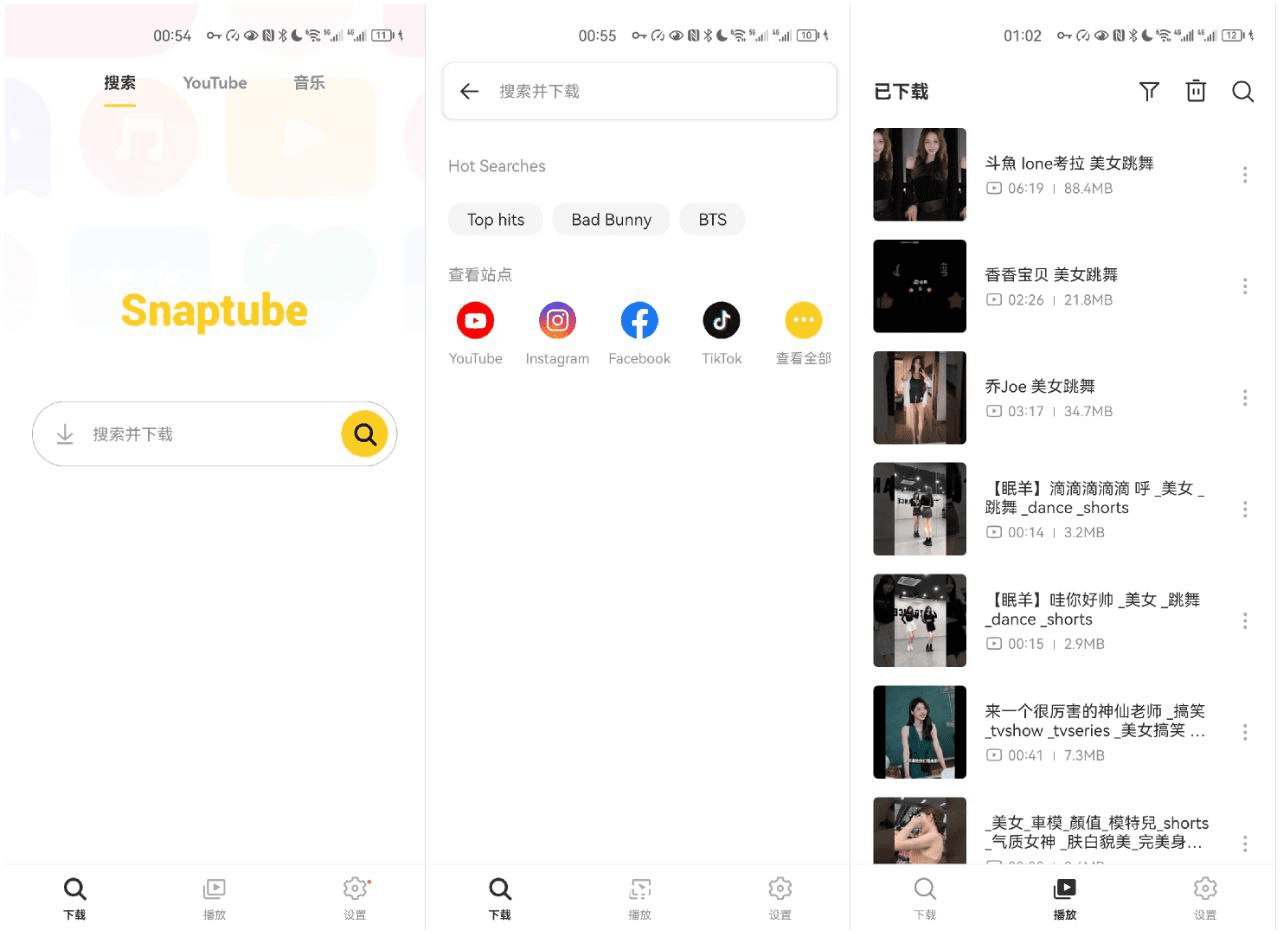This screenshot has width=1280, height=934.
Task: Open 设置 gear in first screen bottom bar
Action: (x=355, y=899)
